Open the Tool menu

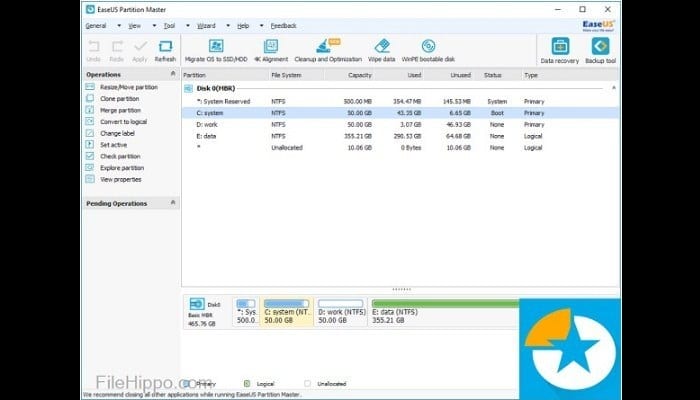tap(169, 26)
